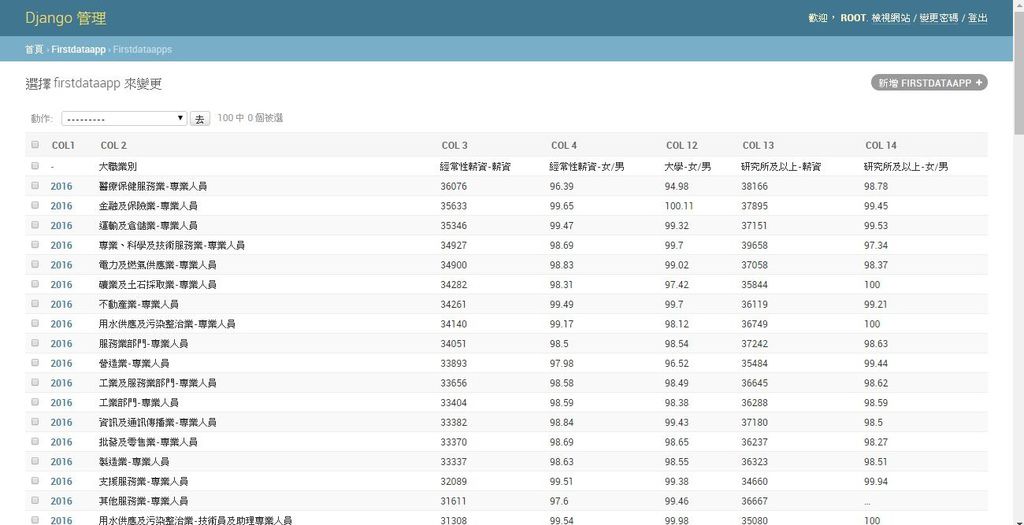The image size is (1024, 525).
Task: Click value 34660 in COL 13
Action: (x=755, y=481)
